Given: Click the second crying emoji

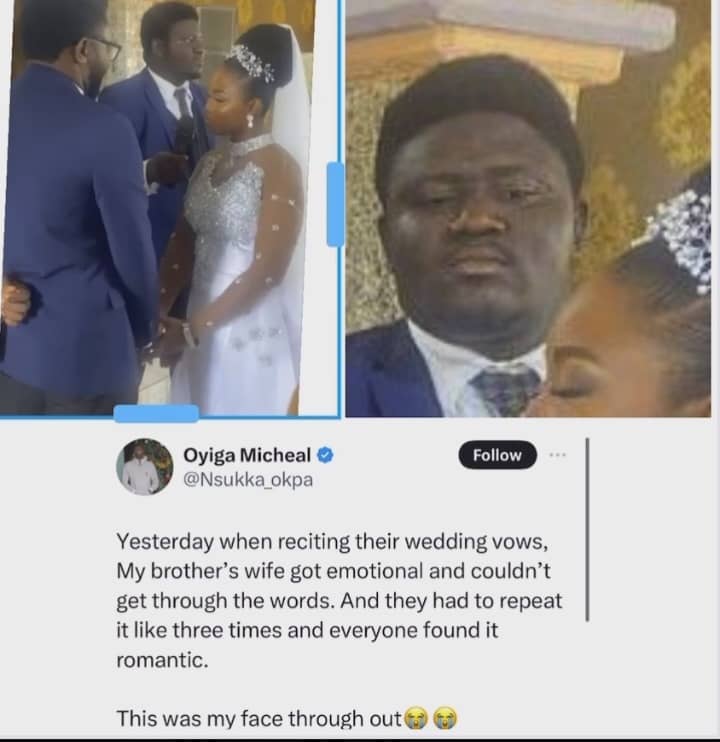Looking at the screenshot, I should click(445, 718).
